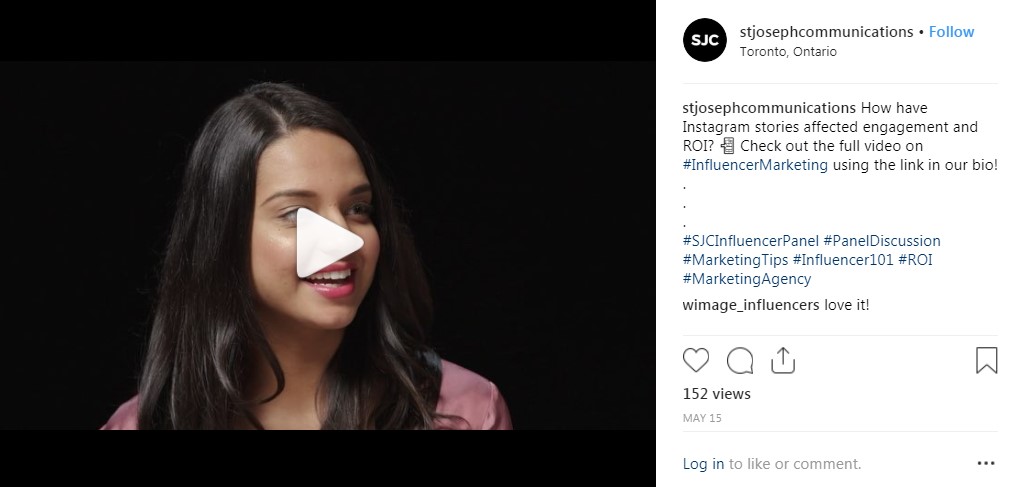
Task: Save the post with the bookmark icon
Action: click(986, 360)
